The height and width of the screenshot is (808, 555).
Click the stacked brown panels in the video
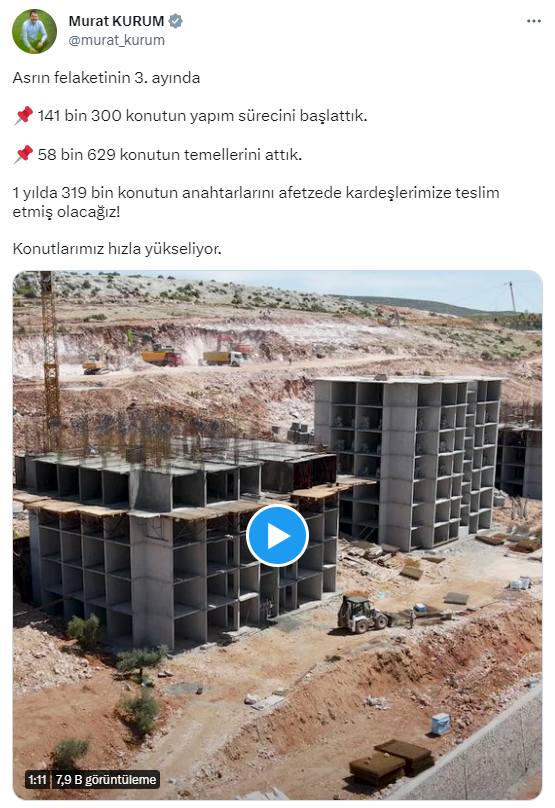tap(393, 763)
